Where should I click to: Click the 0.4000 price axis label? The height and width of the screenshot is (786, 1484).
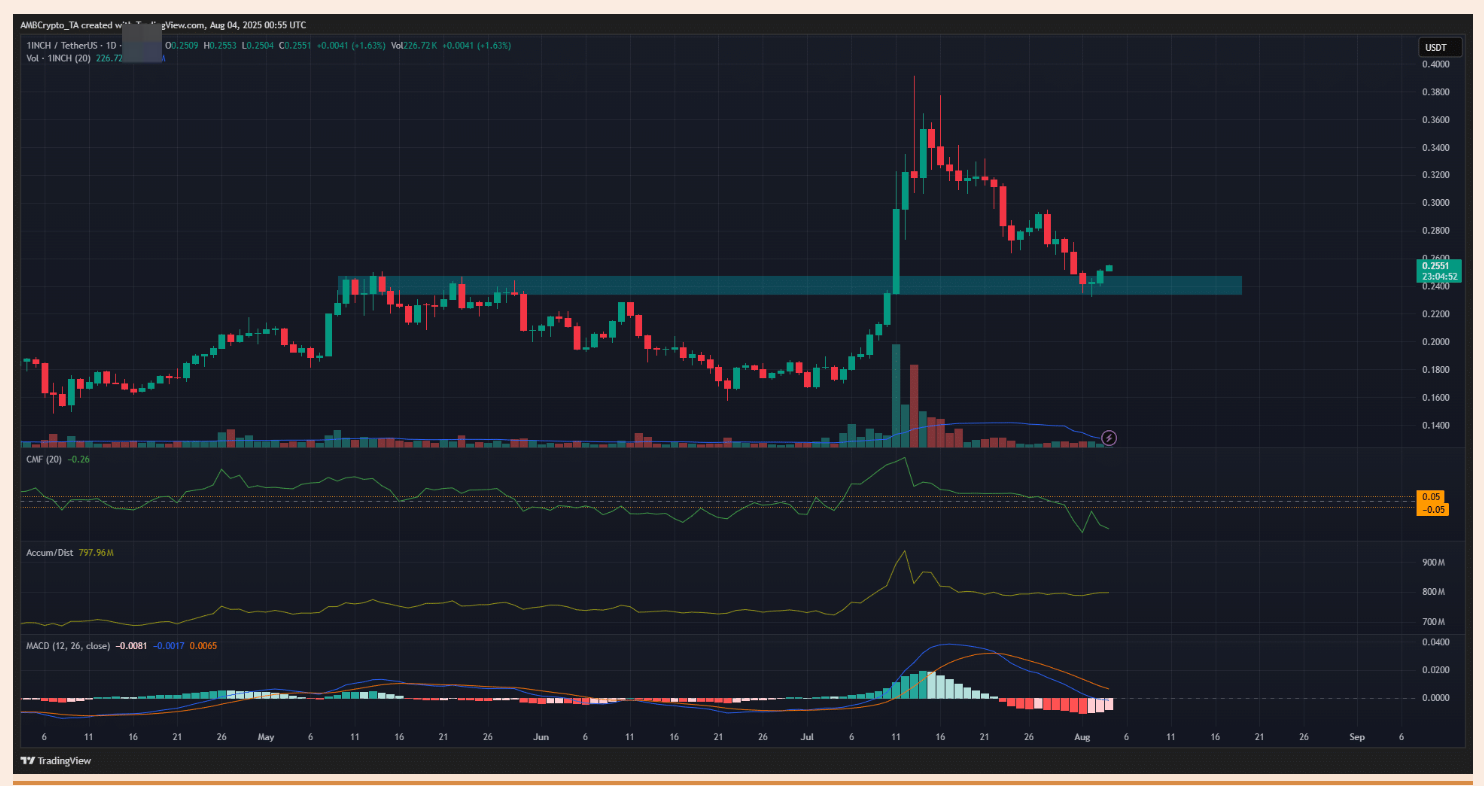(x=1435, y=64)
